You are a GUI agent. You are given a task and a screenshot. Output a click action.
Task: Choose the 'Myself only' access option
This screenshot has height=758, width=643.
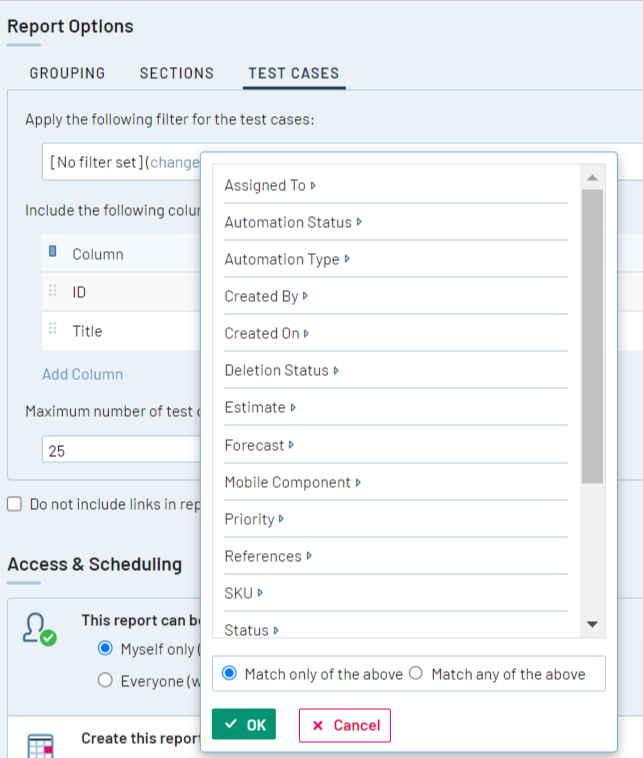105,649
